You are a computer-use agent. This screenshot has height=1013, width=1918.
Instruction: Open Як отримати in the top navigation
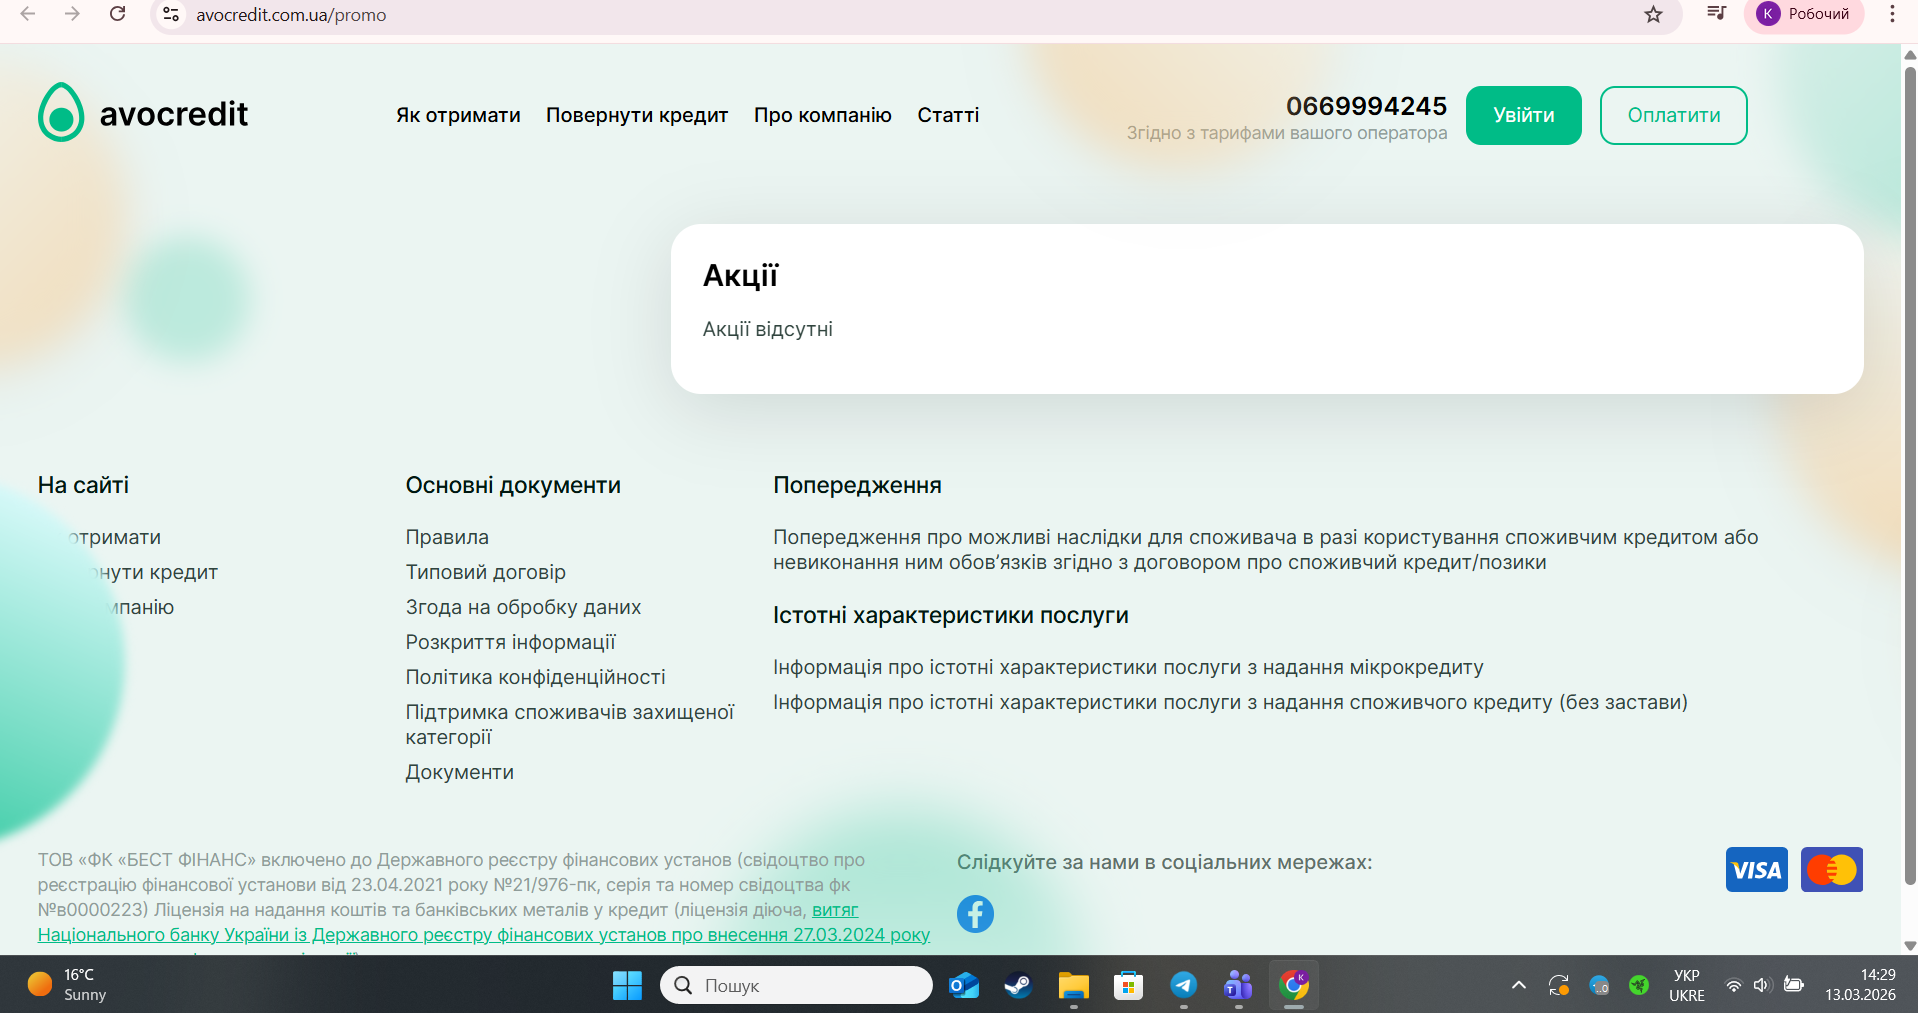point(458,115)
